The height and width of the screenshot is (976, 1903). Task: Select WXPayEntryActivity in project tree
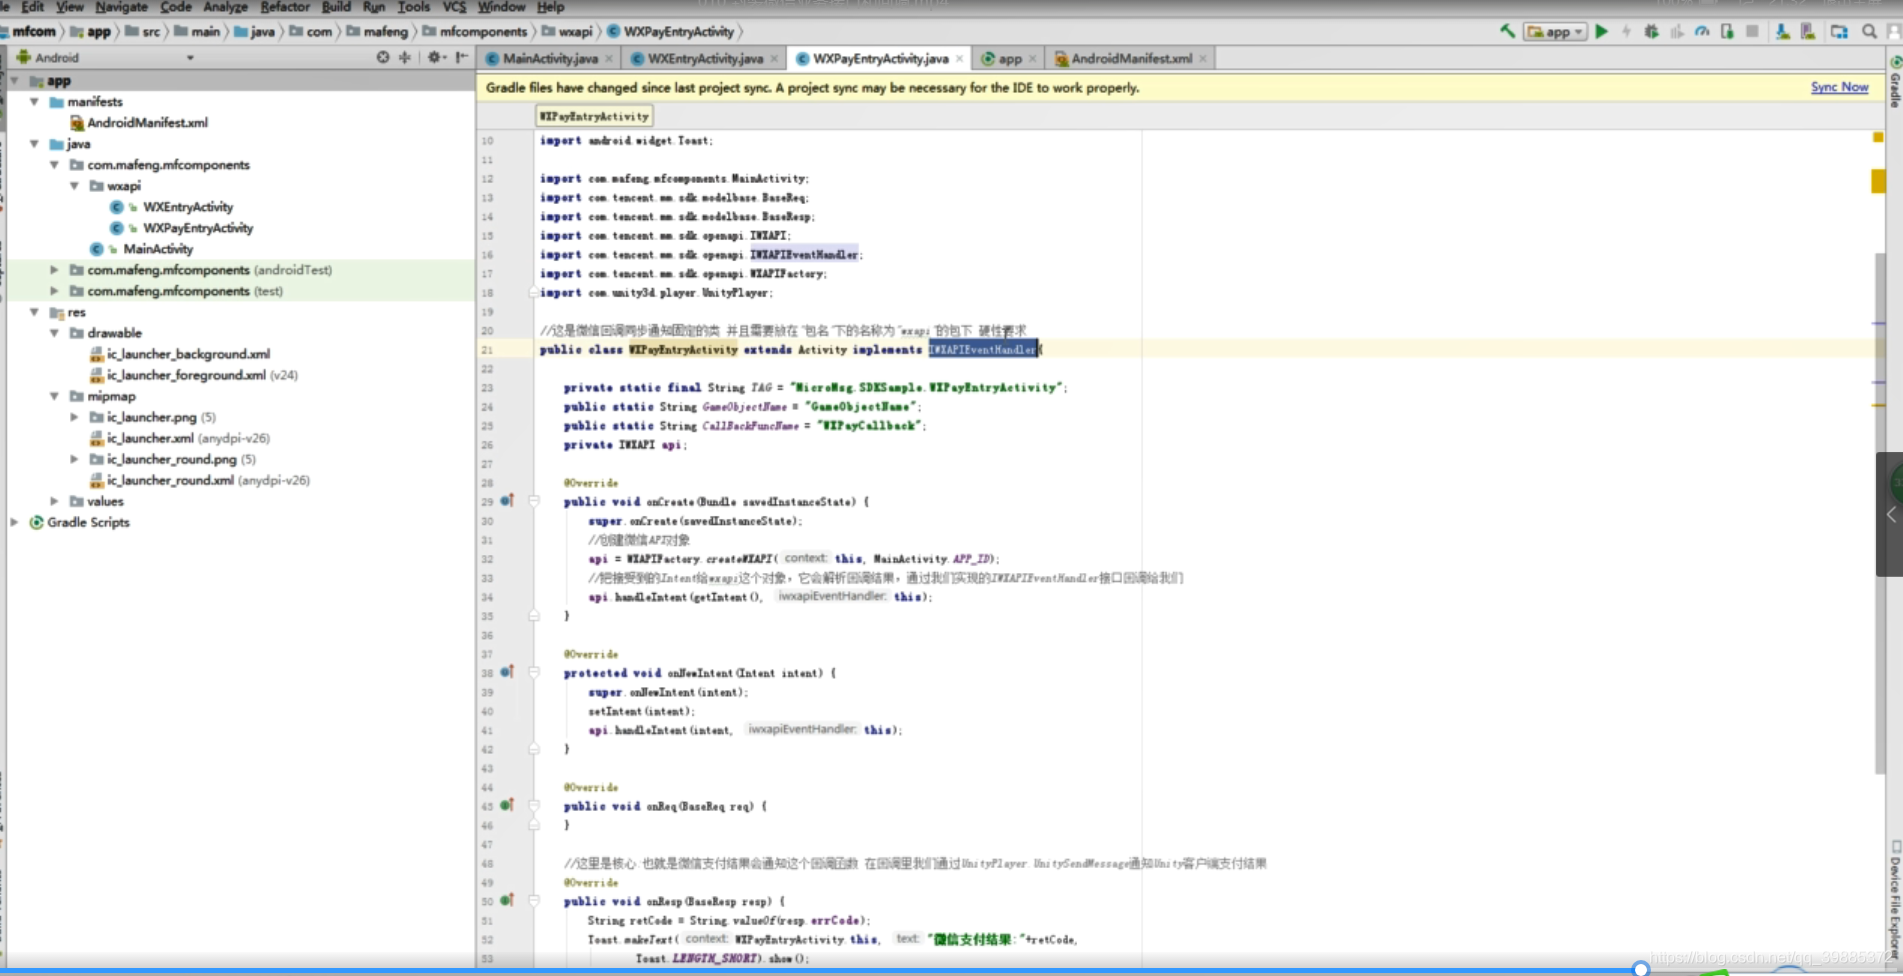pos(197,228)
